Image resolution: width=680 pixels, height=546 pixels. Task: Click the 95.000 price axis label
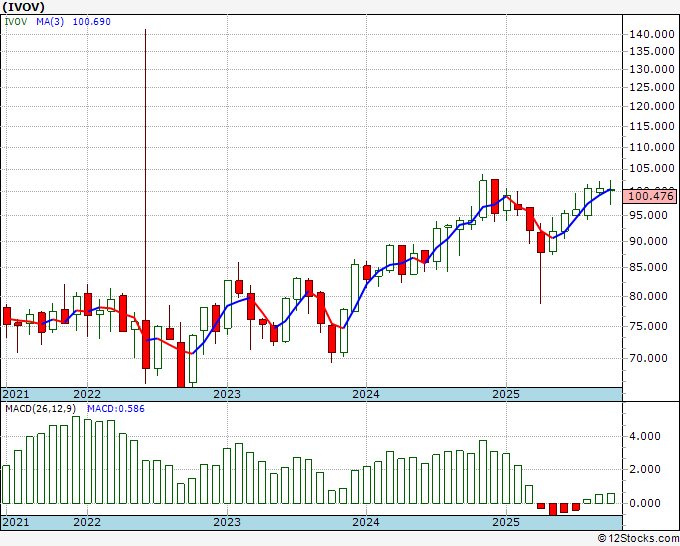(648, 216)
